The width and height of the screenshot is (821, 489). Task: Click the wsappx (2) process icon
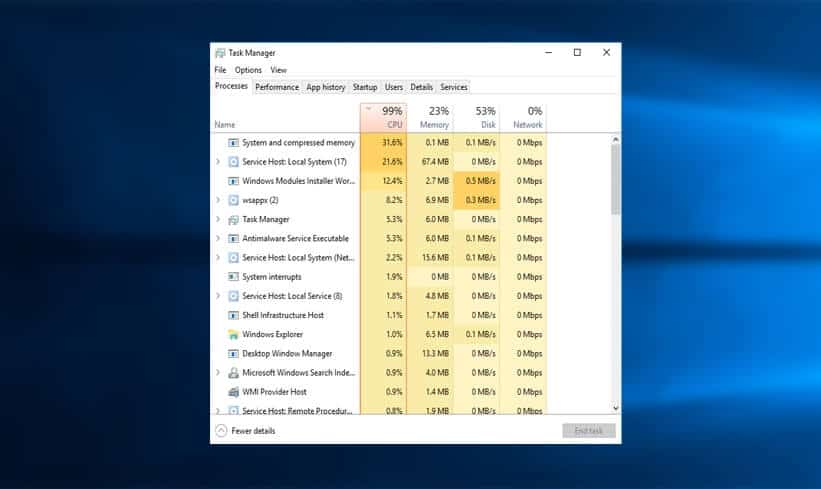coord(234,200)
